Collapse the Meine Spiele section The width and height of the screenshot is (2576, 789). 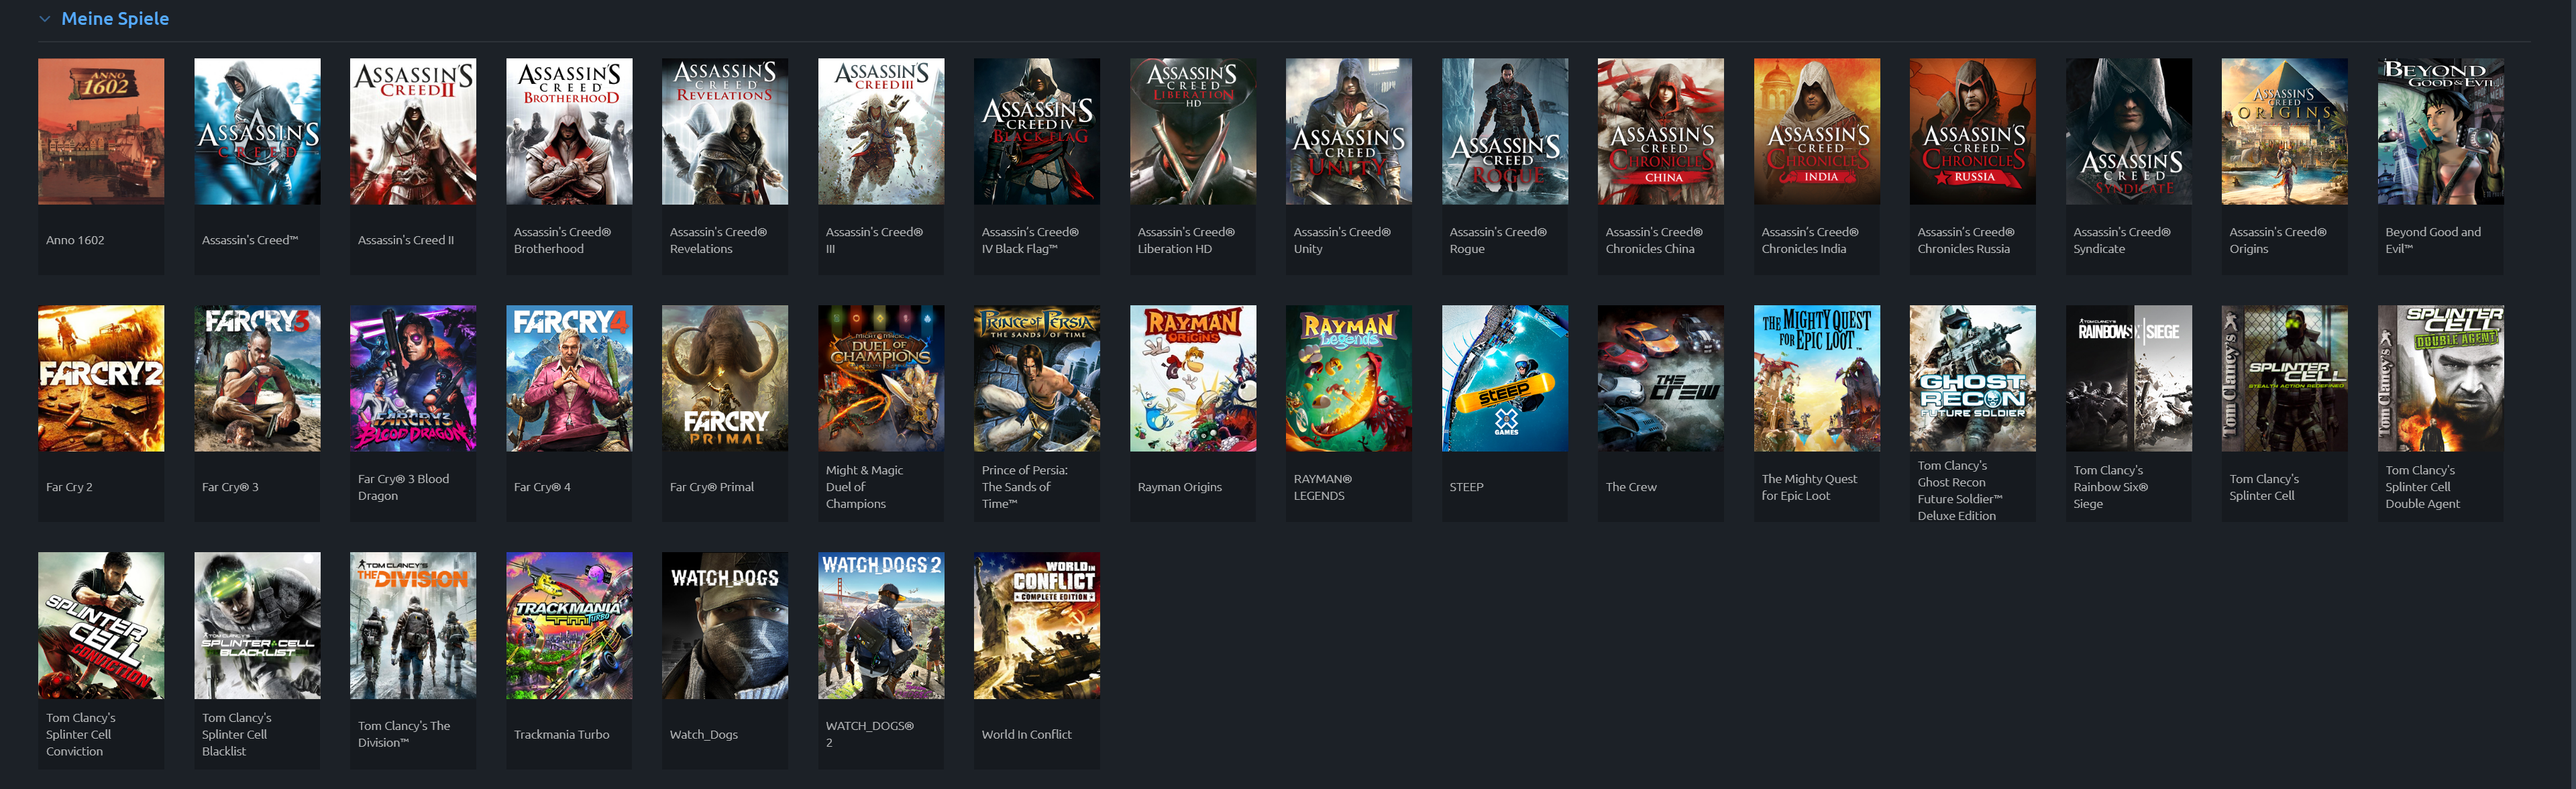coord(44,18)
